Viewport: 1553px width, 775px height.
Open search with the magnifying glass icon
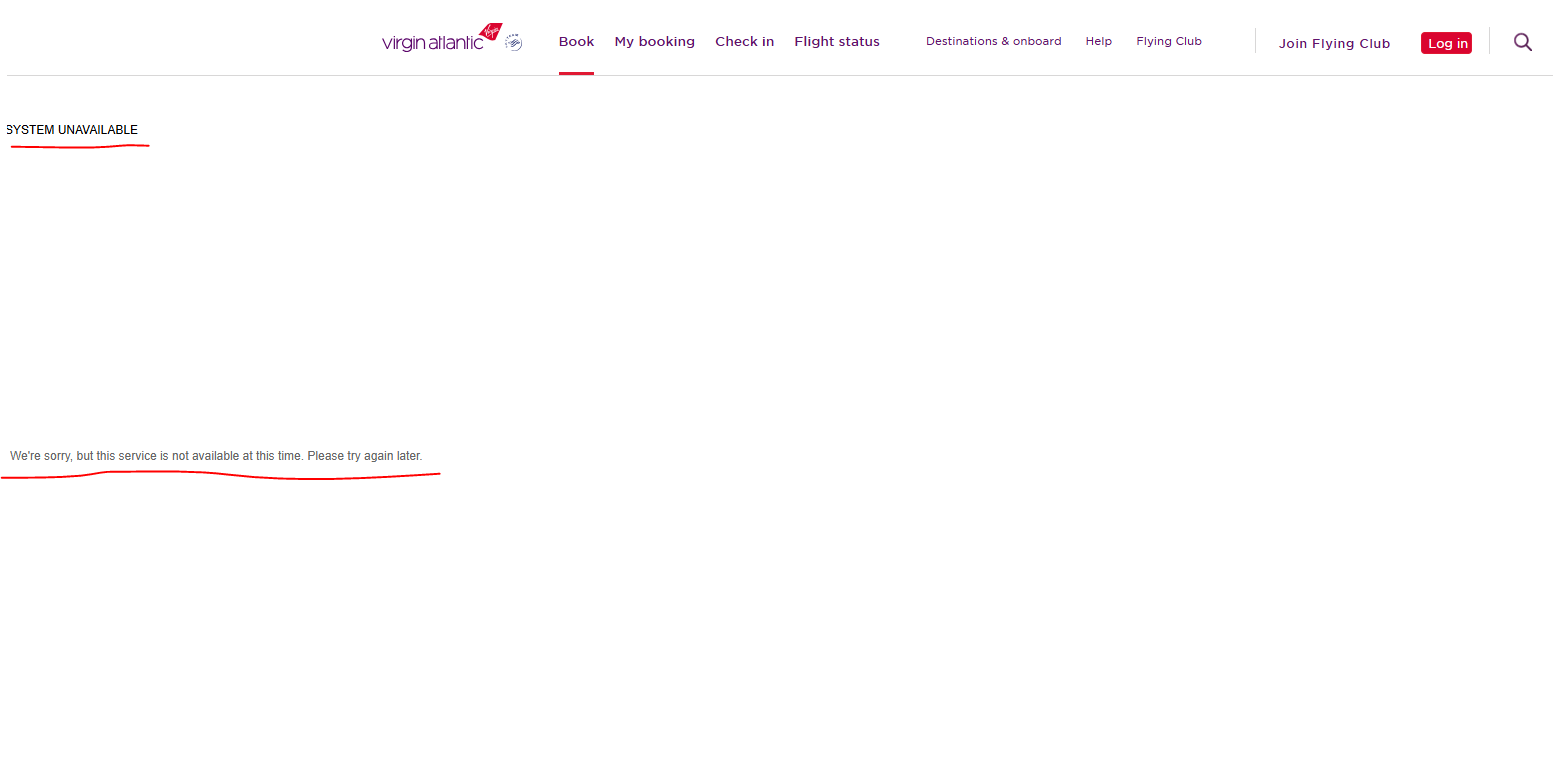1522,42
